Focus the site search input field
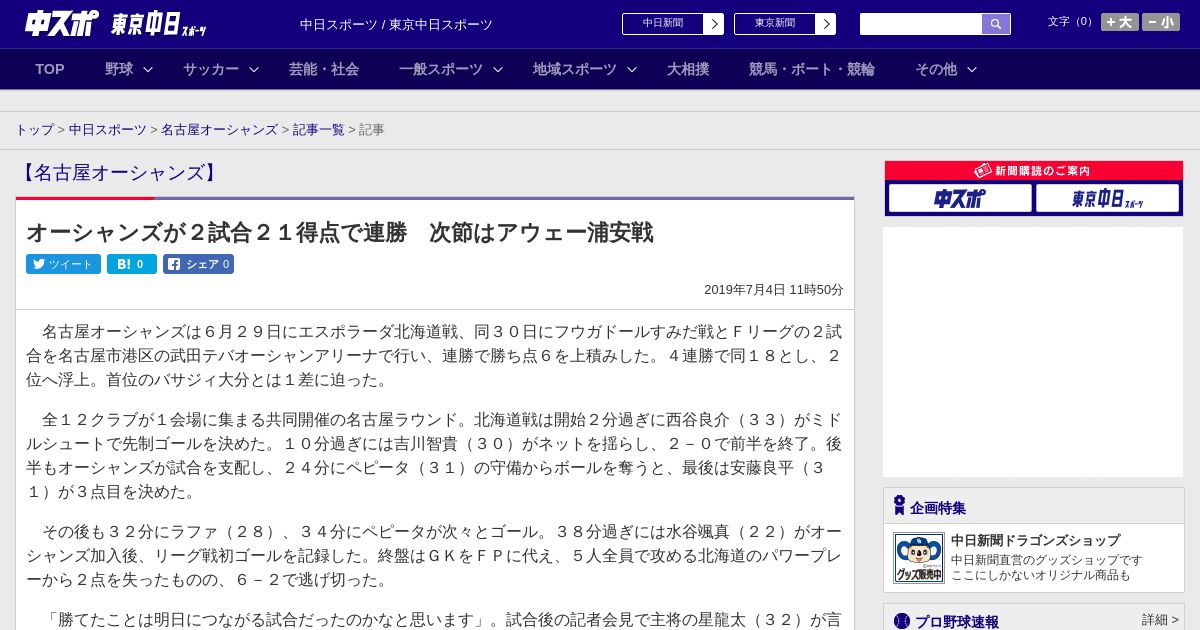The height and width of the screenshot is (630, 1200). tap(921, 24)
